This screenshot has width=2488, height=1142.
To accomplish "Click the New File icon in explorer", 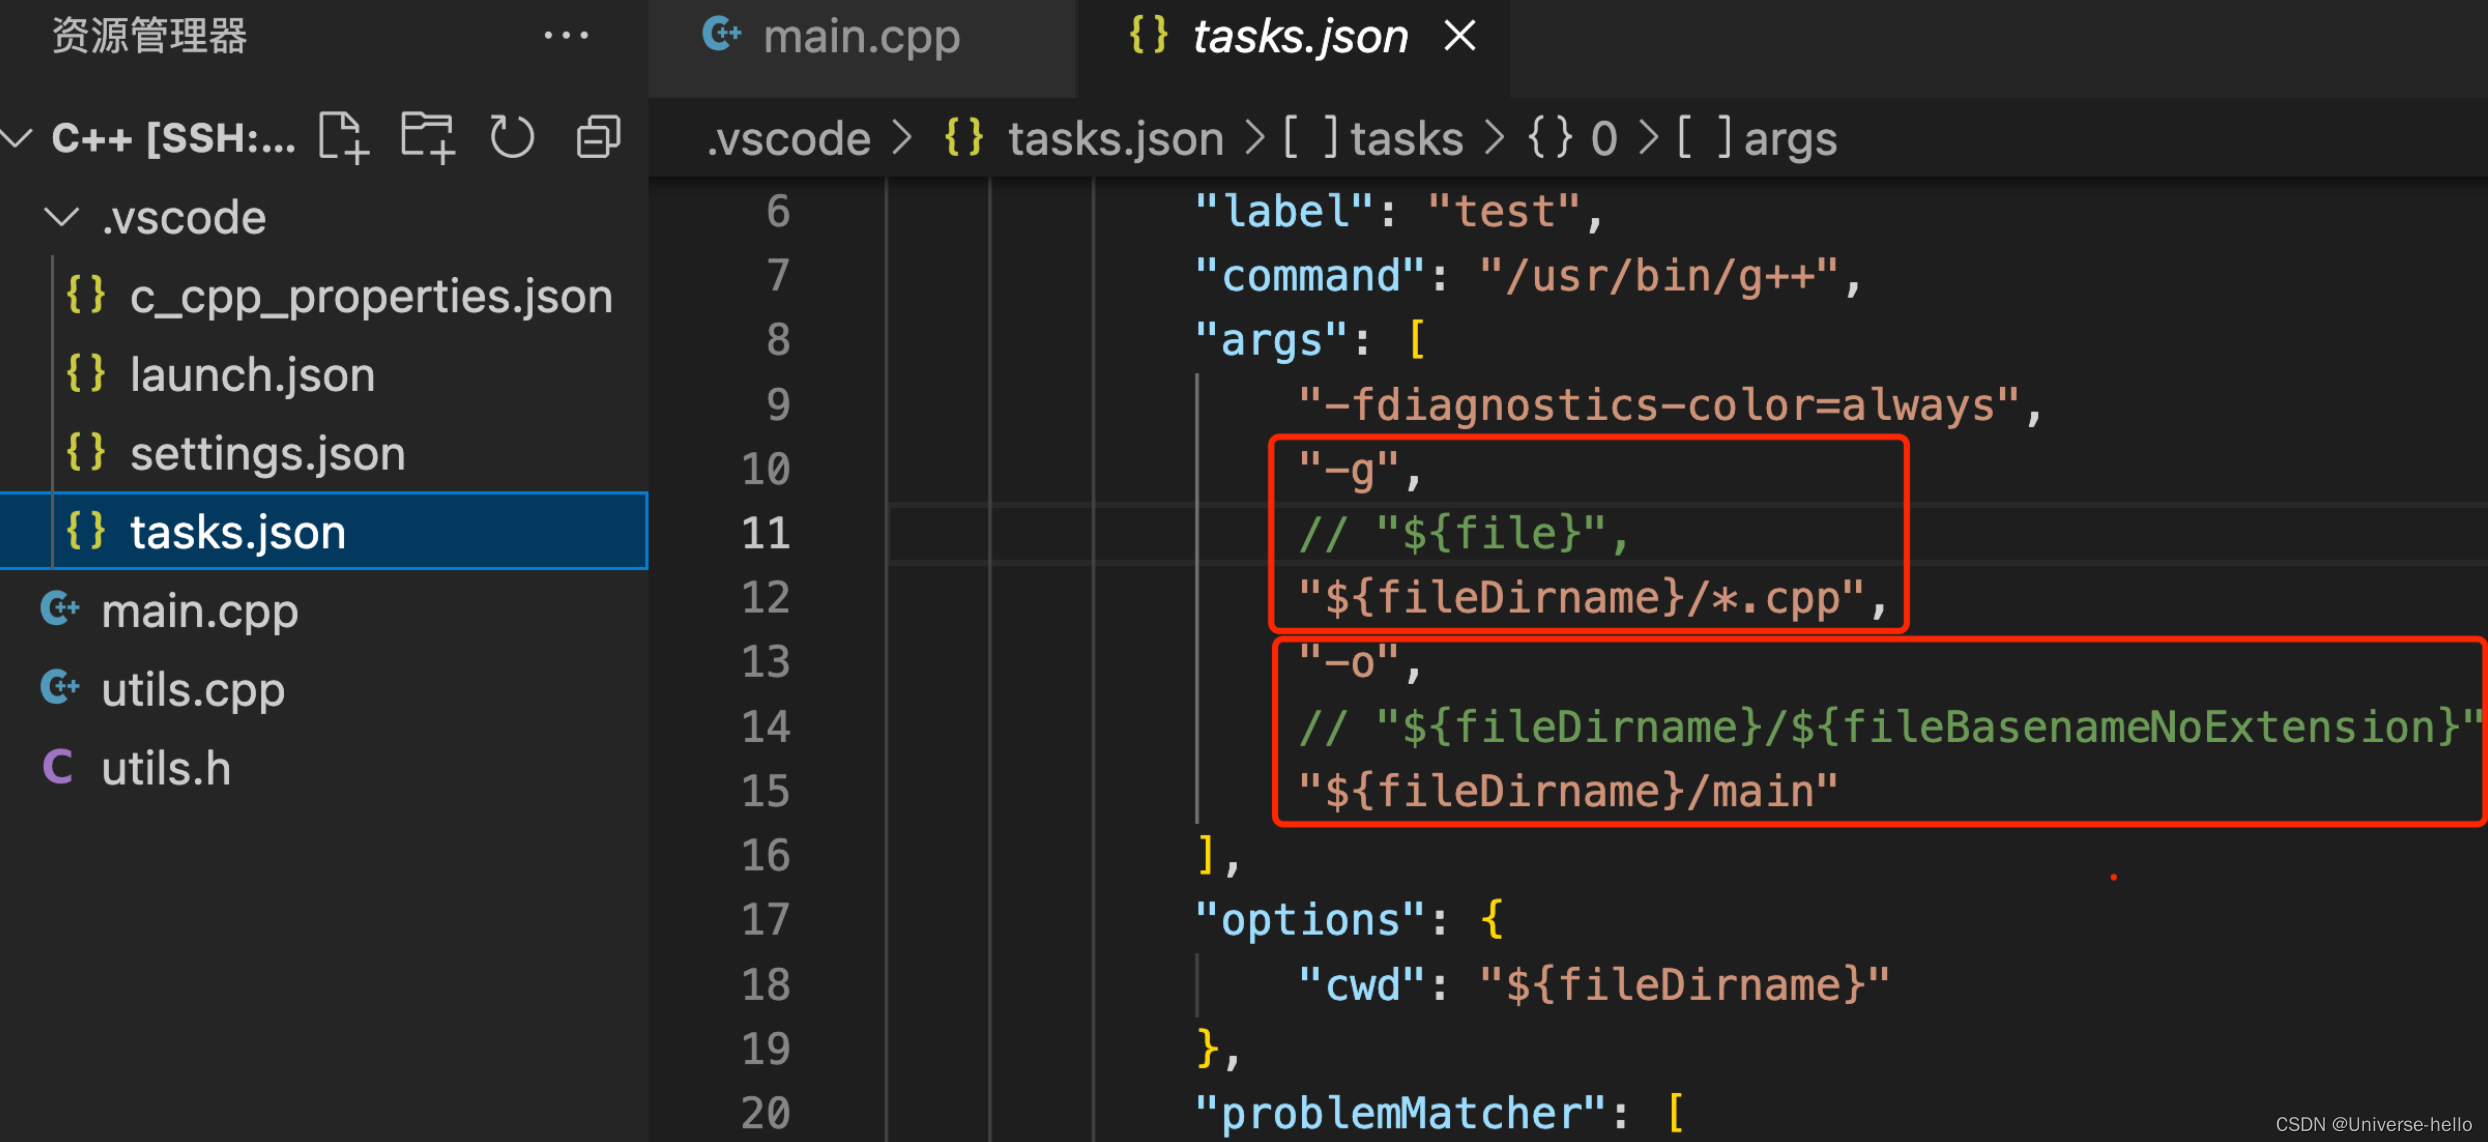I will click(x=343, y=137).
